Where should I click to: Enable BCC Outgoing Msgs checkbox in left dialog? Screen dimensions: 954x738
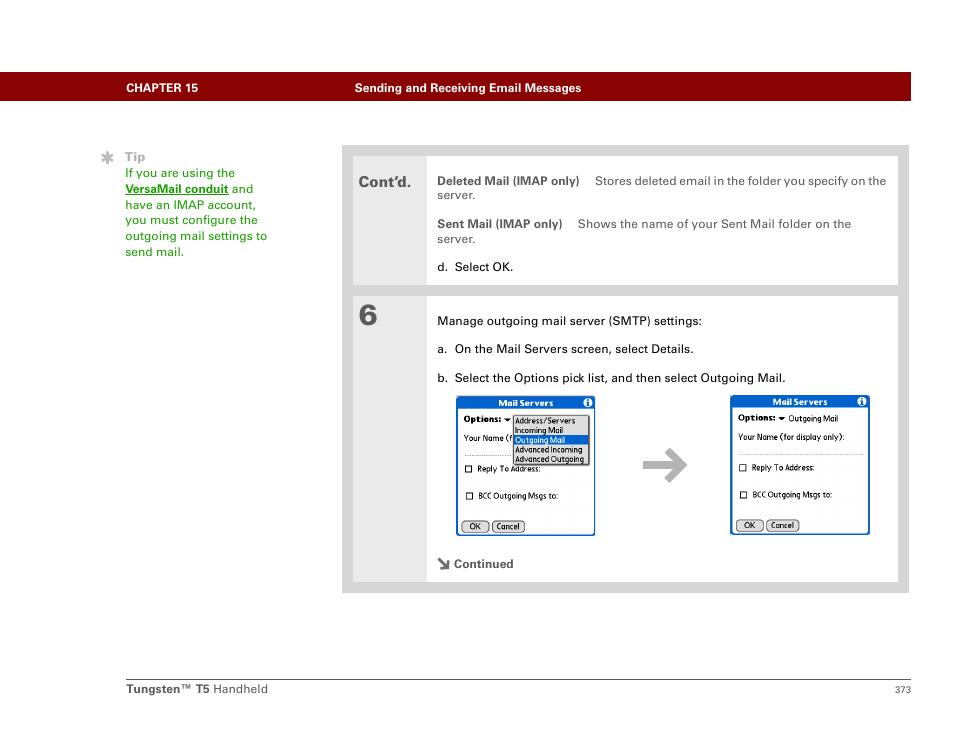pyautogui.click(x=469, y=496)
